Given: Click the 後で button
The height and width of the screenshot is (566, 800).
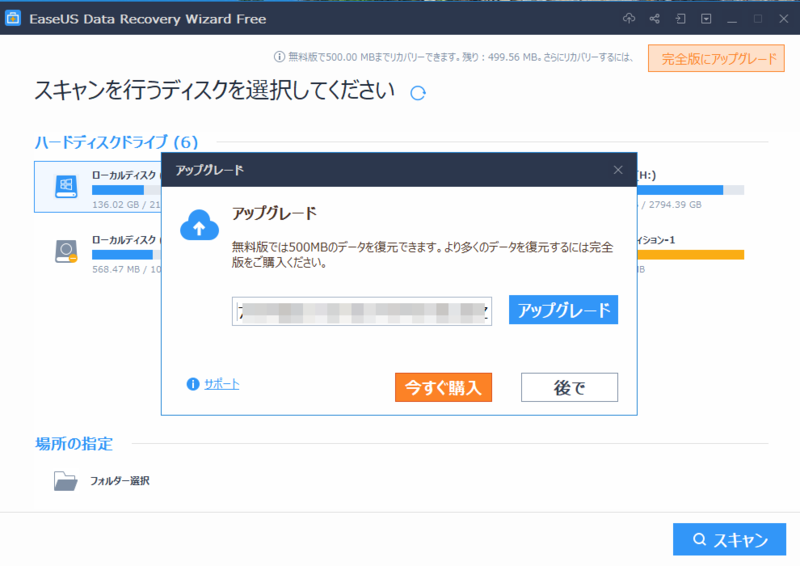Looking at the screenshot, I should [x=569, y=387].
